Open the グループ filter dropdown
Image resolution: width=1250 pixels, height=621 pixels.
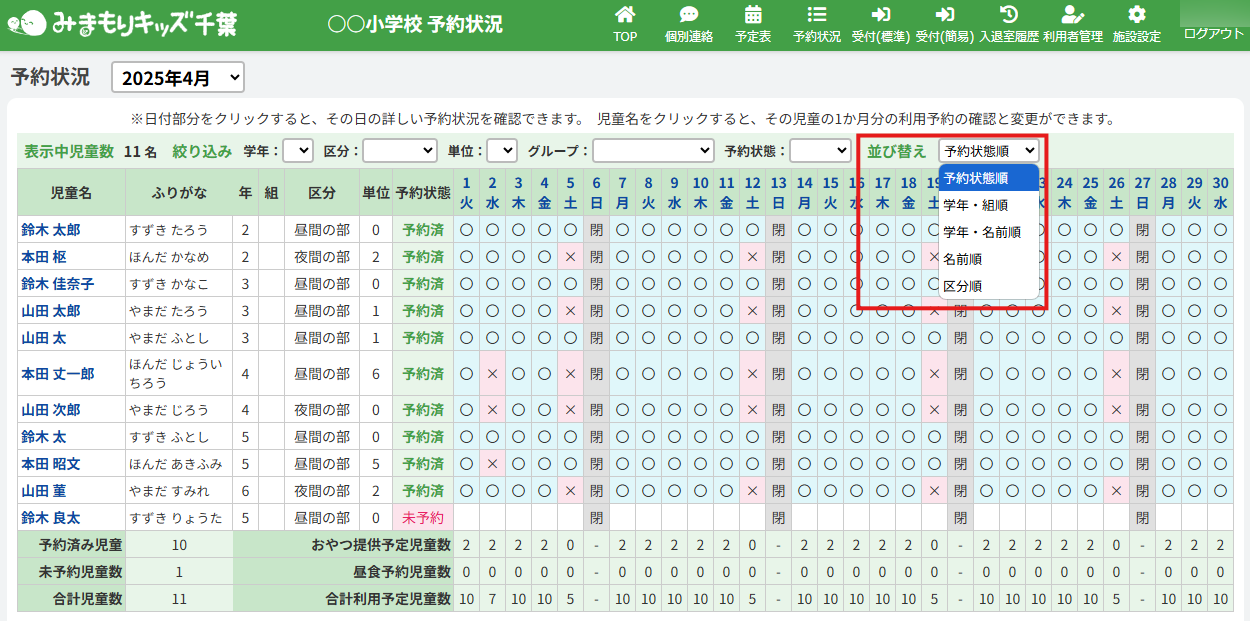653,151
